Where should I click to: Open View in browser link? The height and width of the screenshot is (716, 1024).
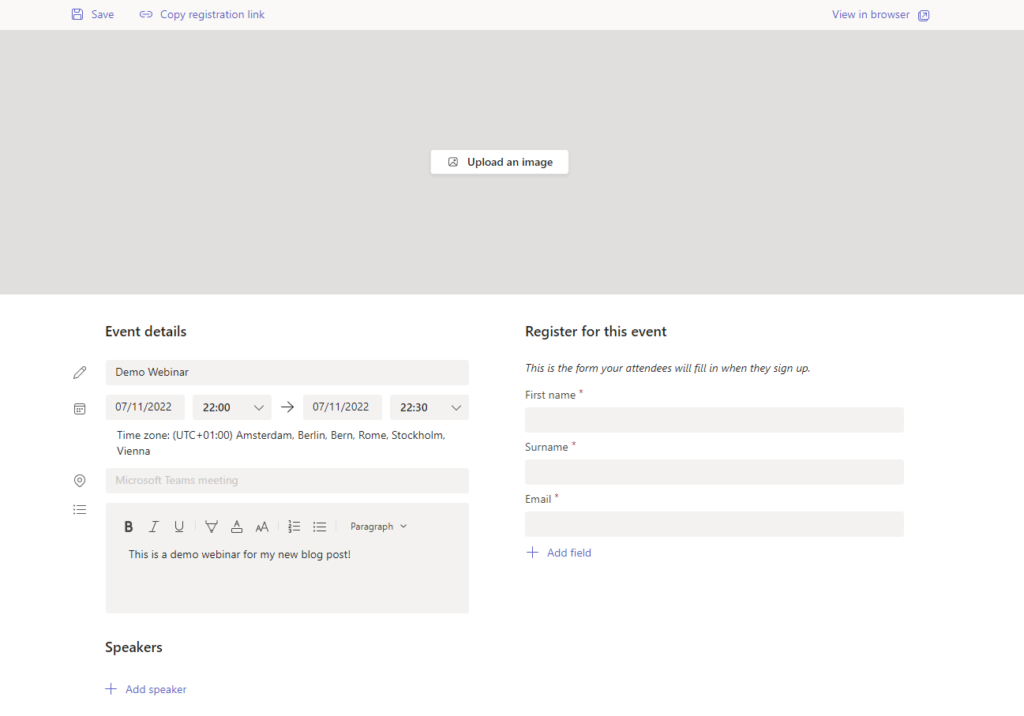pyautogui.click(x=880, y=15)
